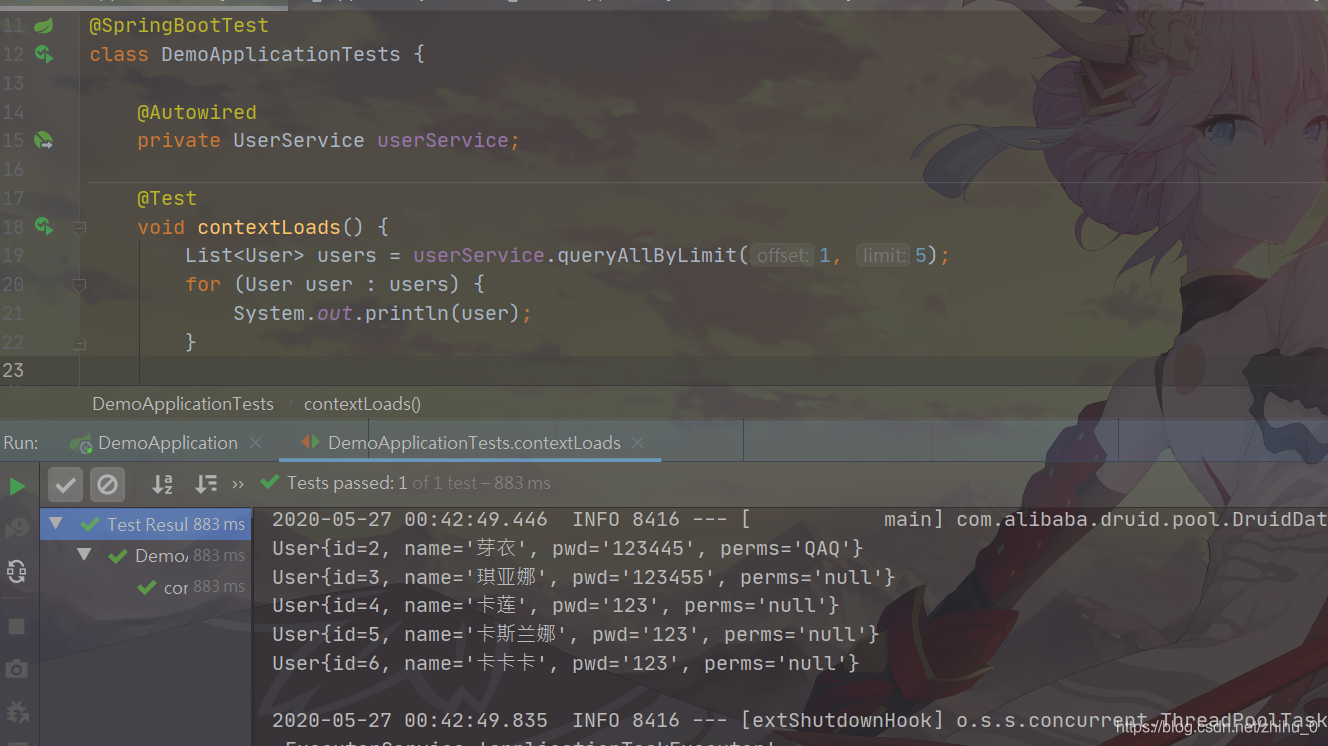Click the green Rerun arrow in the Run panel
The width and height of the screenshot is (1328, 746).
pos(17,486)
